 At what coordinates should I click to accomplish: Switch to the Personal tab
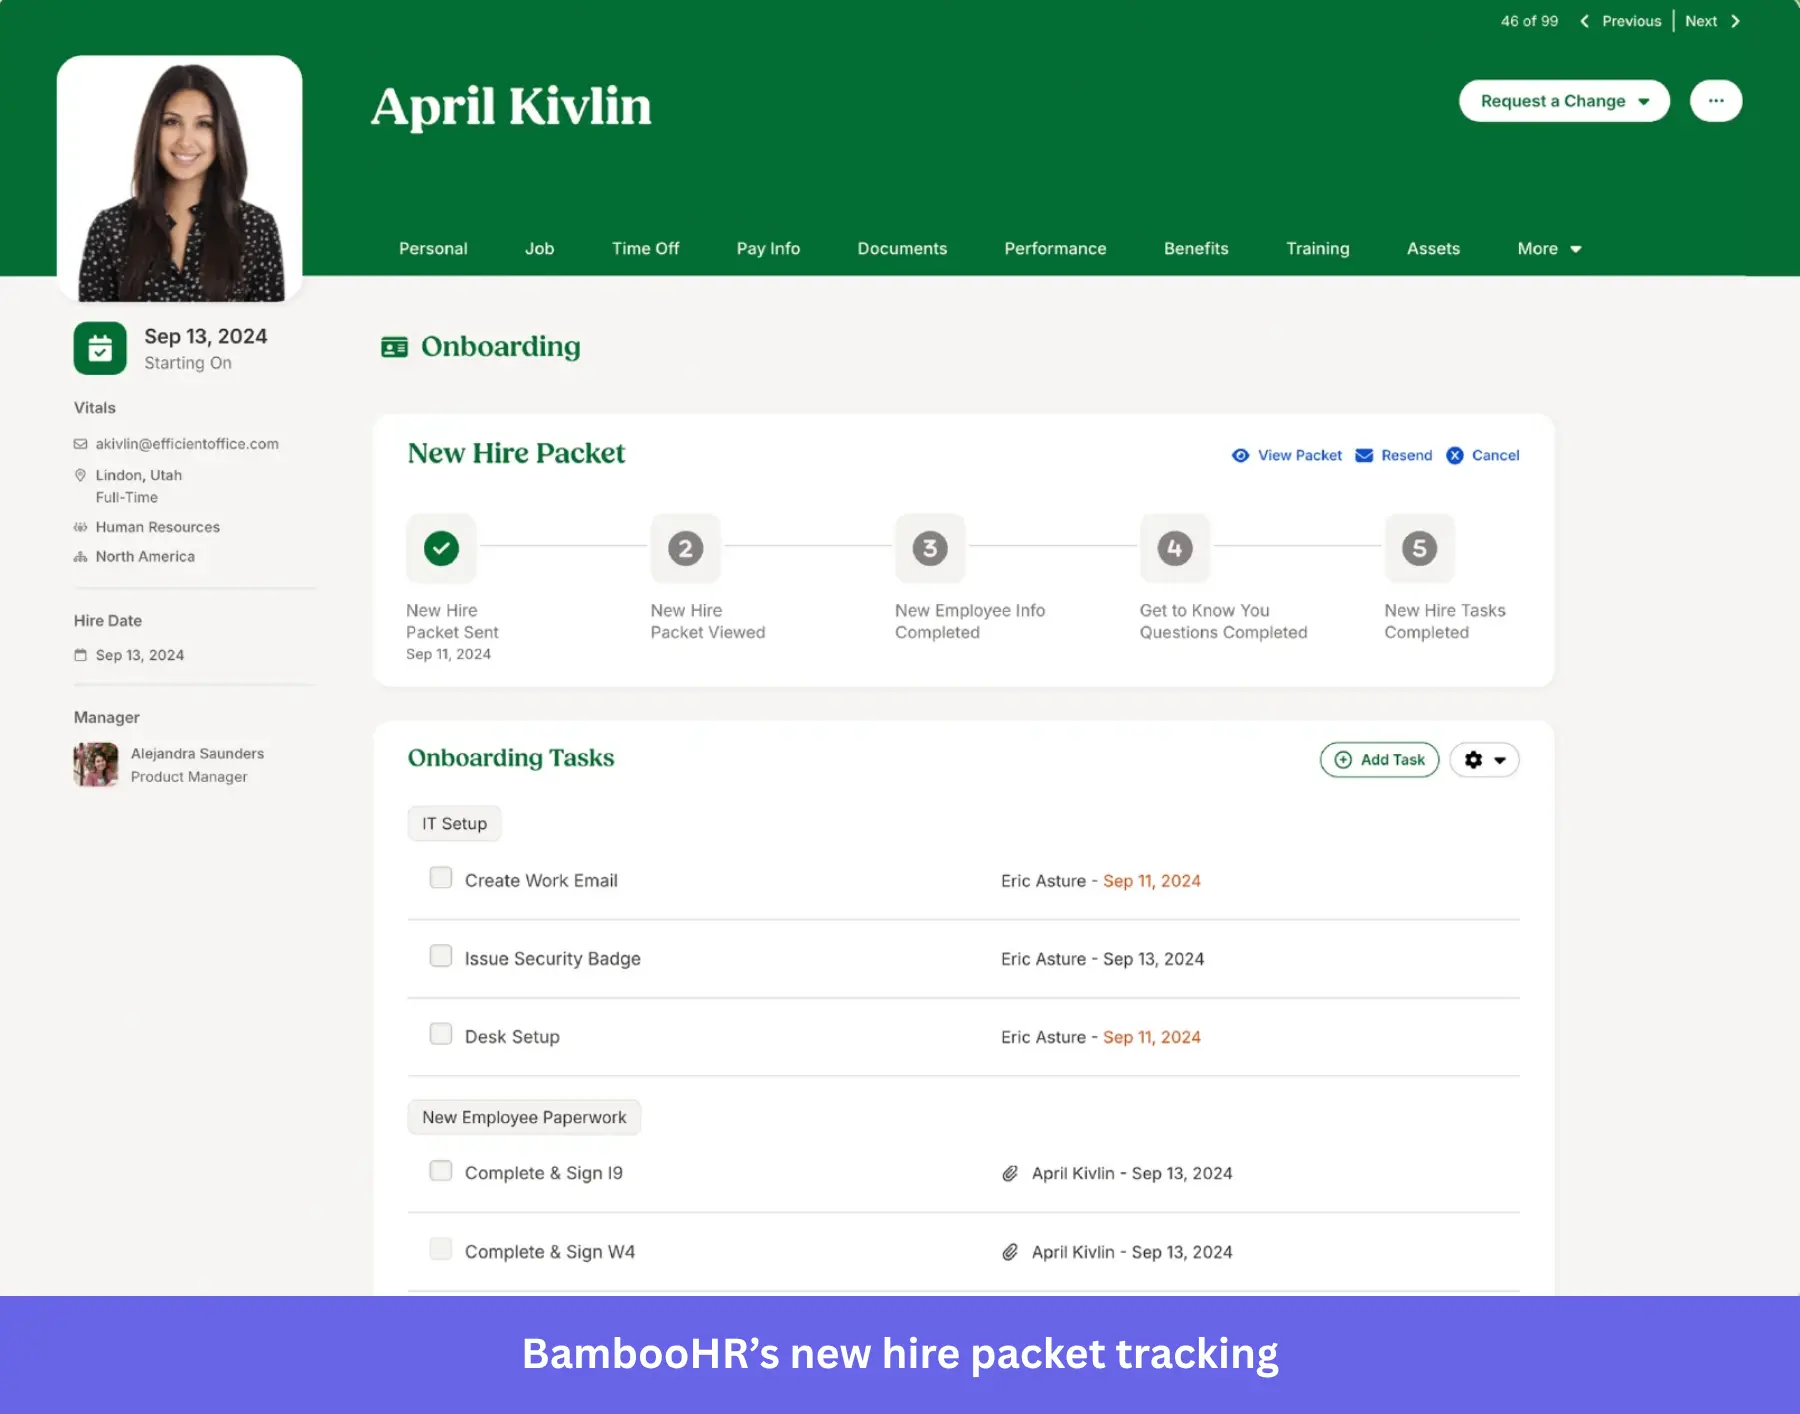[x=433, y=249]
